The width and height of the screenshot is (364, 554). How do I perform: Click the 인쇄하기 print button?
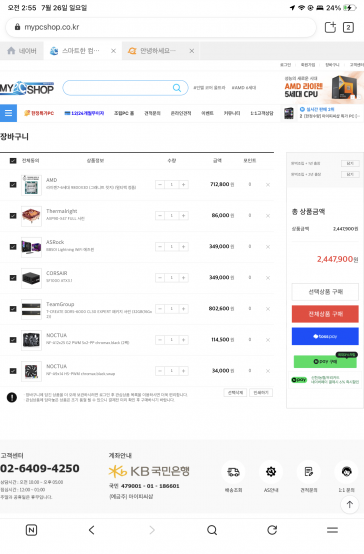click(x=261, y=393)
